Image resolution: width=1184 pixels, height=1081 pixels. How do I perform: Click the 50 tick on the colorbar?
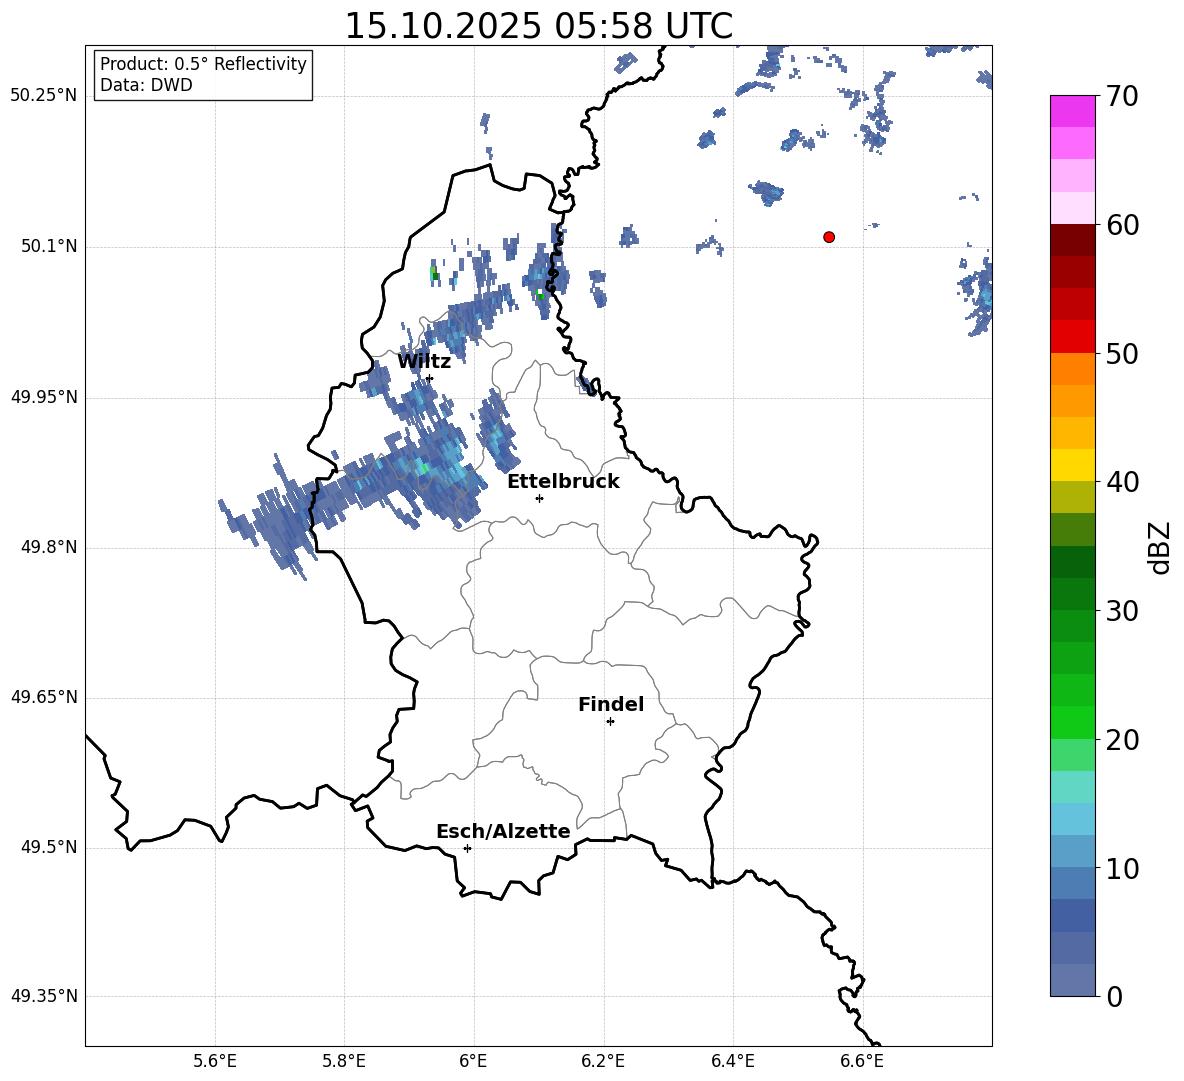point(1122,354)
